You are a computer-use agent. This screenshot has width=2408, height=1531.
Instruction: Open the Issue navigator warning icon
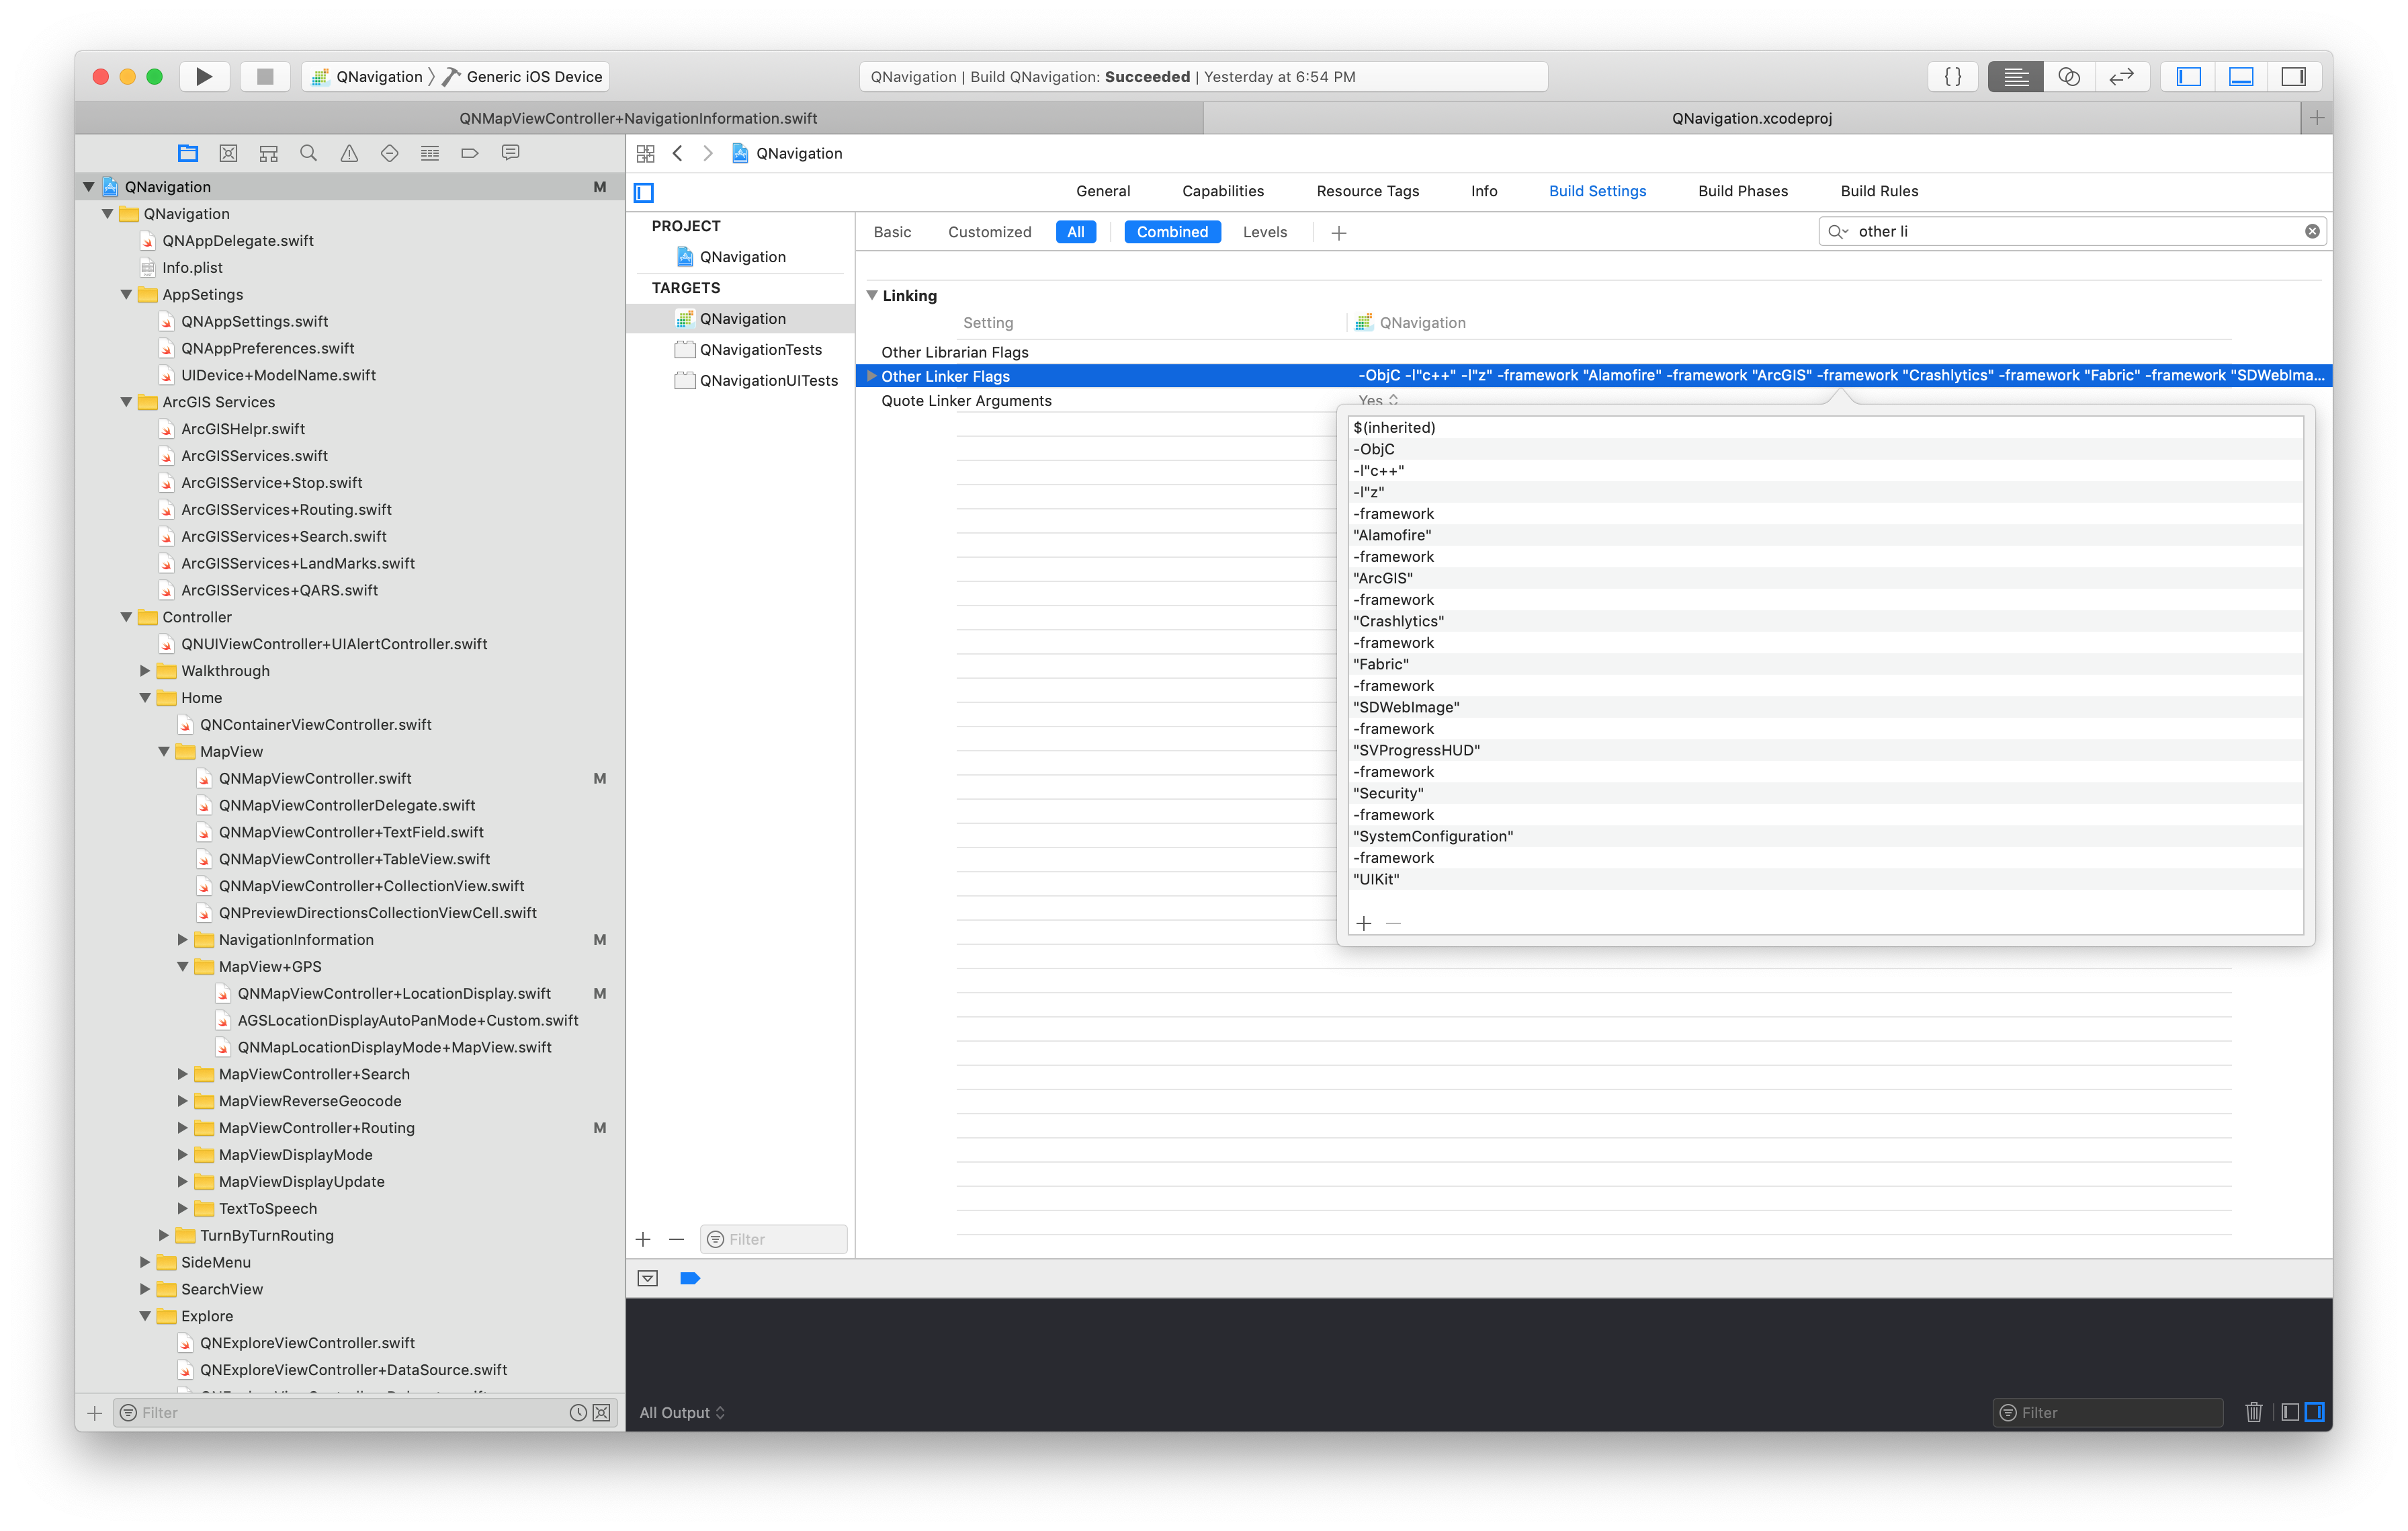(349, 153)
